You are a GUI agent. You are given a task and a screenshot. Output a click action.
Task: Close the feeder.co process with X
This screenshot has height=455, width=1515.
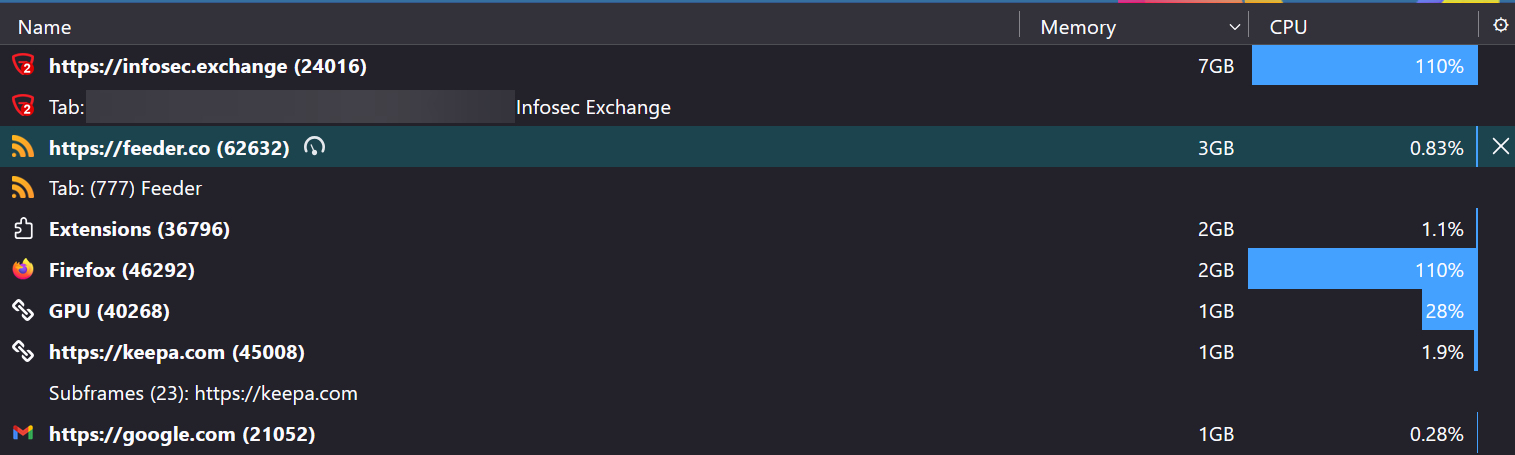pyautogui.click(x=1500, y=147)
